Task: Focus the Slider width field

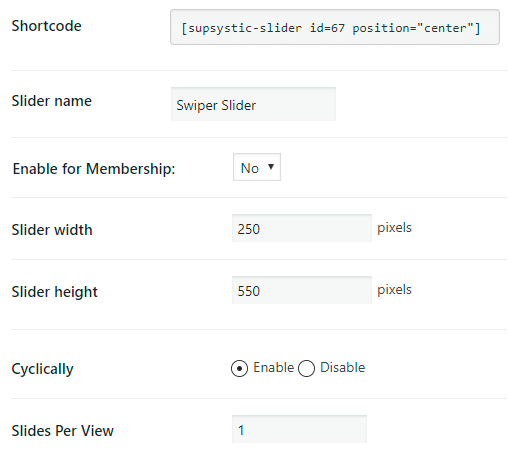Action: (302, 228)
